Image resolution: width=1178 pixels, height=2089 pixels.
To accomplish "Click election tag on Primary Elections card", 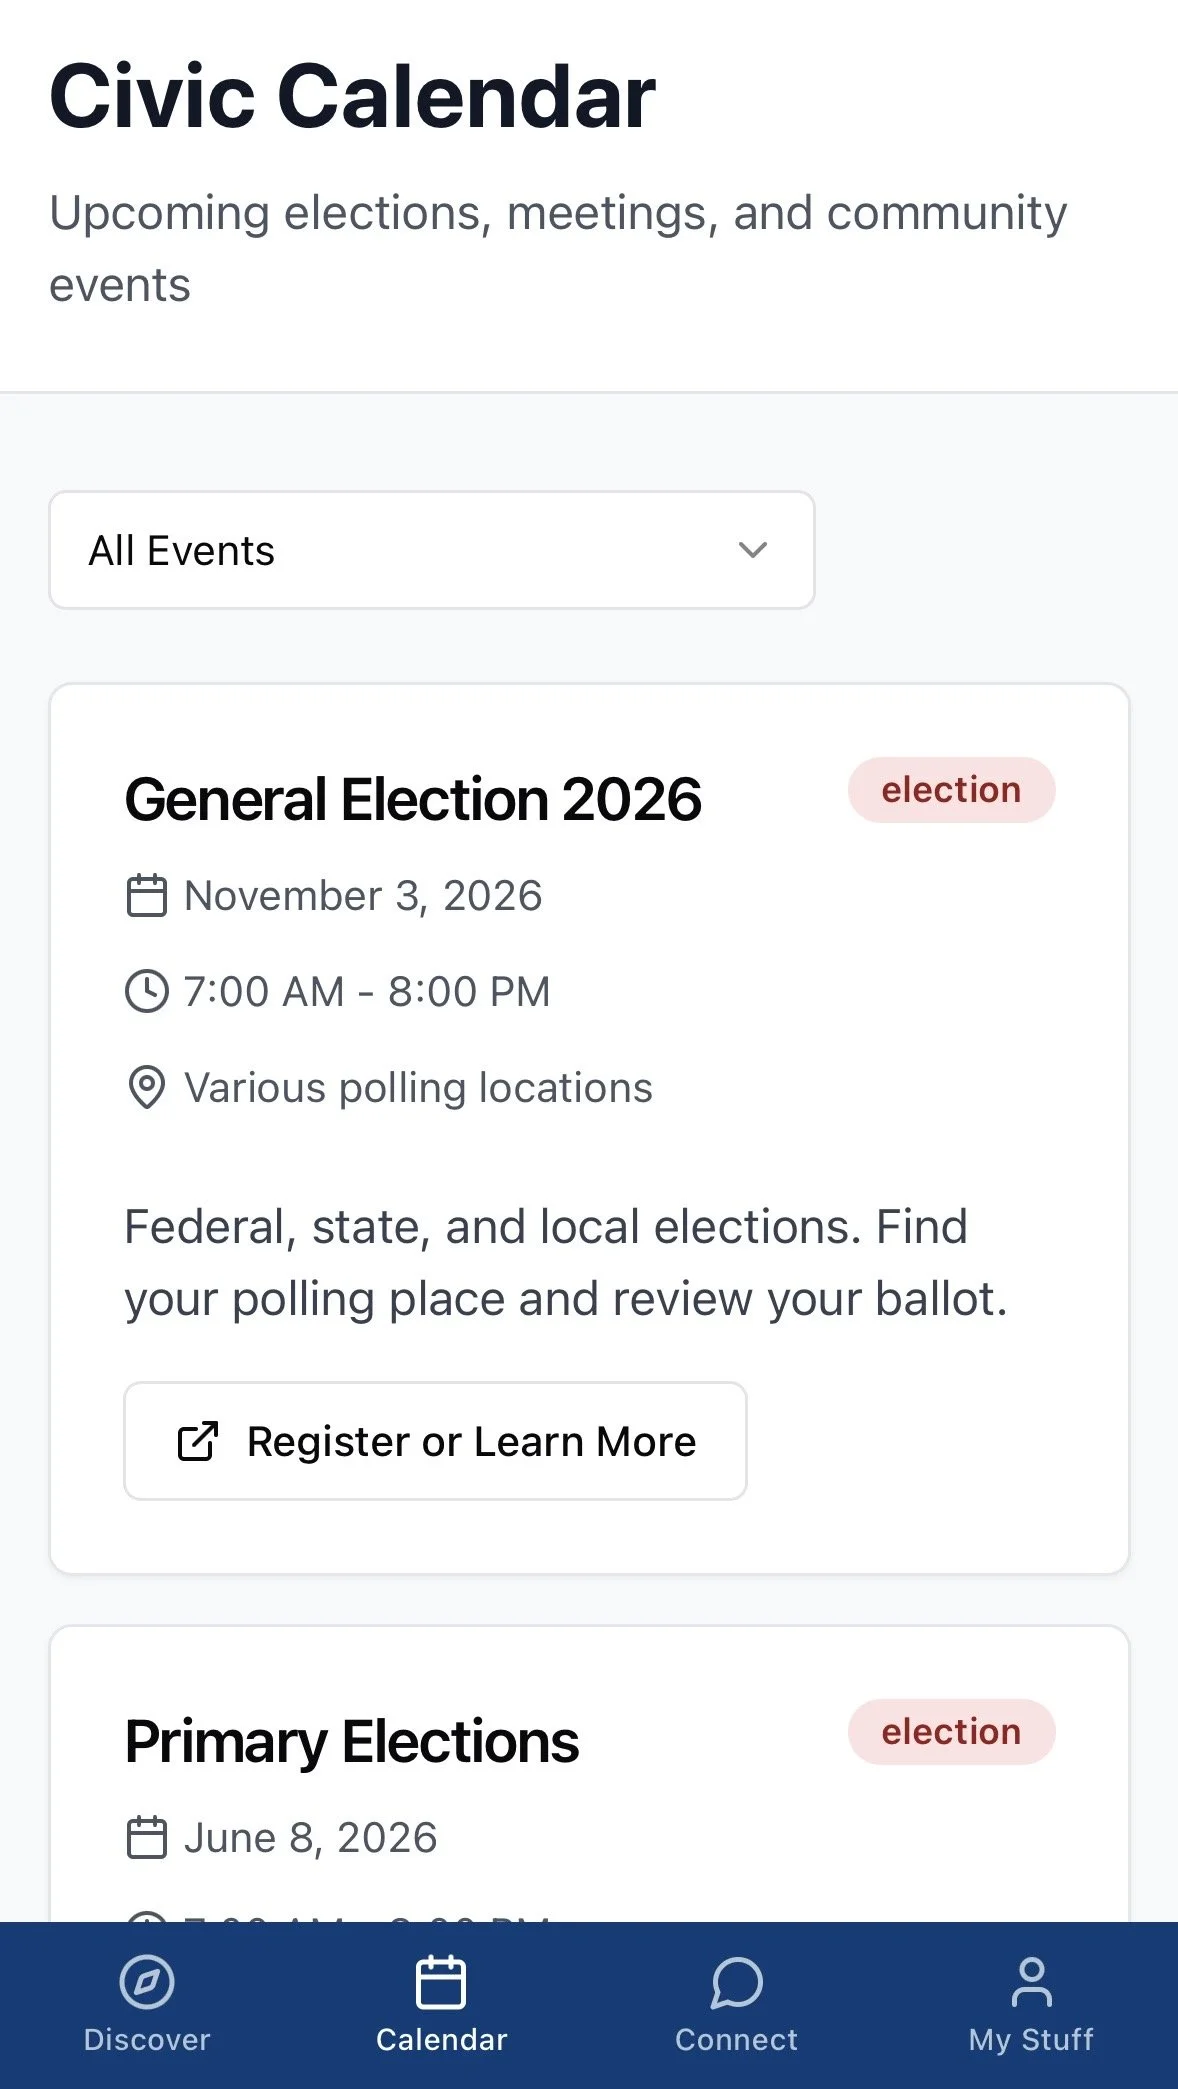I will click(x=951, y=1732).
